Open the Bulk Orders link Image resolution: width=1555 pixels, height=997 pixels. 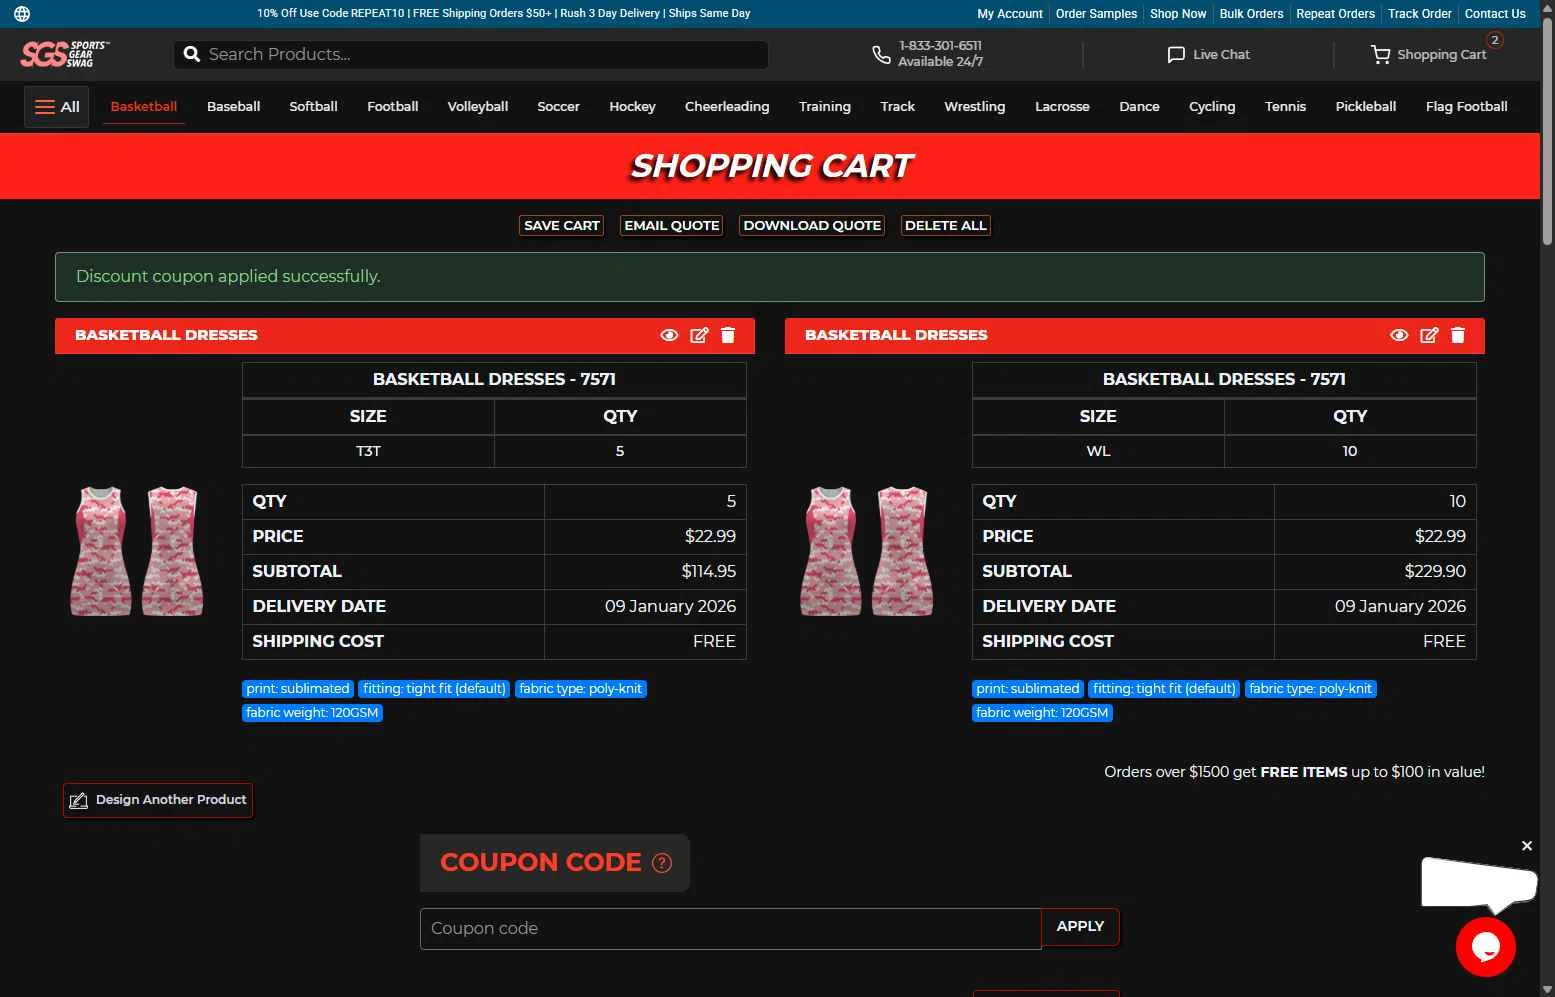(1251, 14)
